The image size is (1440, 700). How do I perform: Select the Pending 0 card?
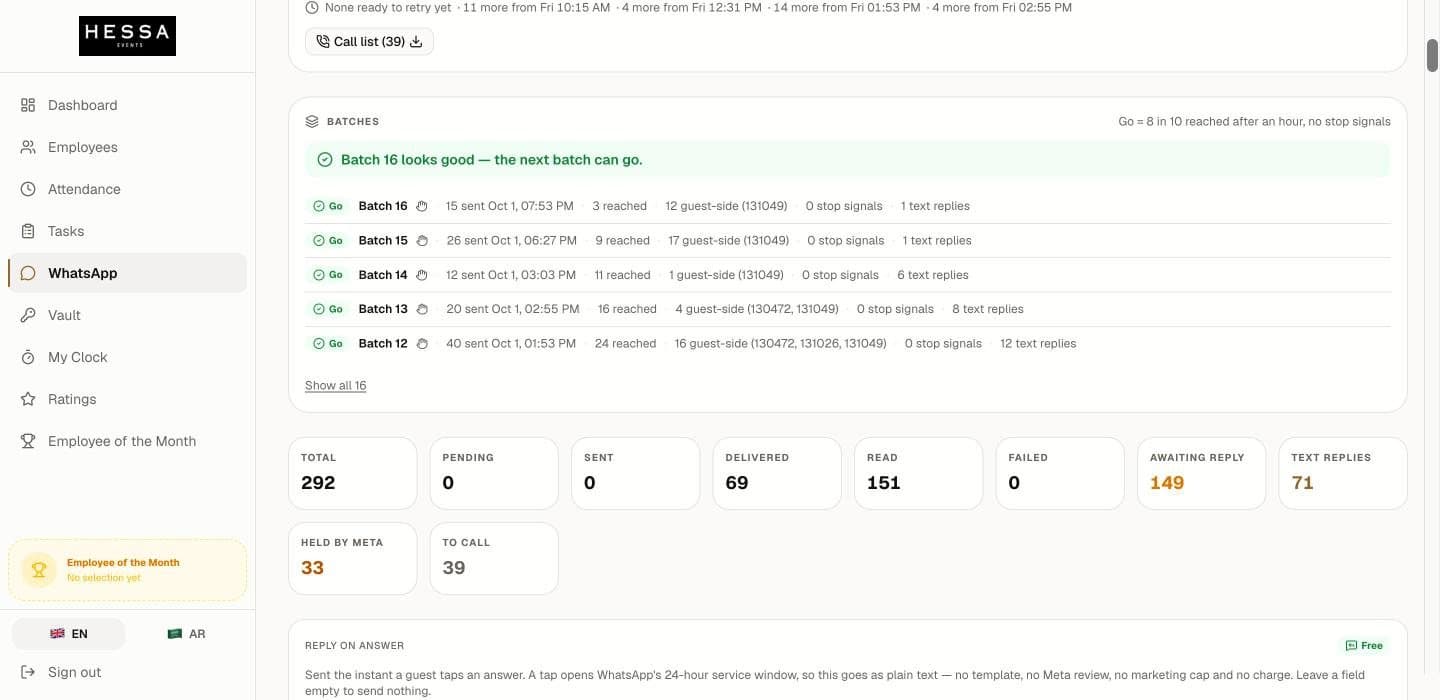(x=494, y=473)
